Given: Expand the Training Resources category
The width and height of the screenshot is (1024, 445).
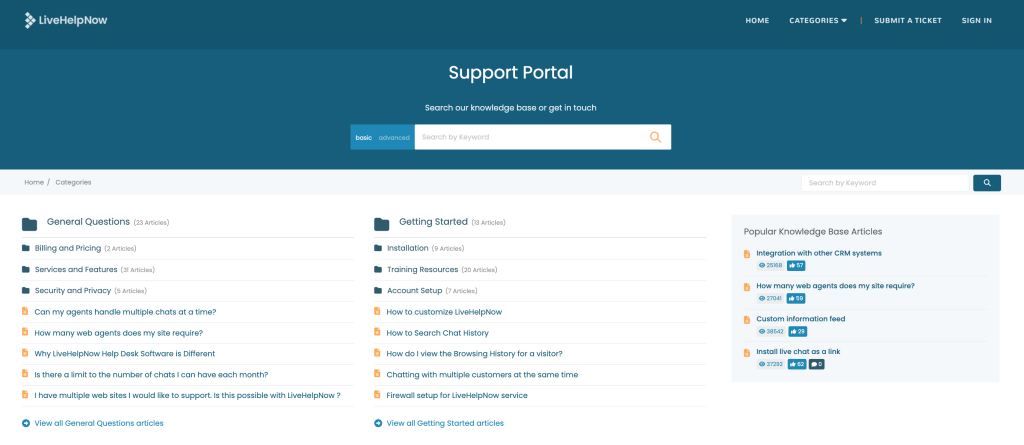Looking at the screenshot, I should [x=422, y=269].
